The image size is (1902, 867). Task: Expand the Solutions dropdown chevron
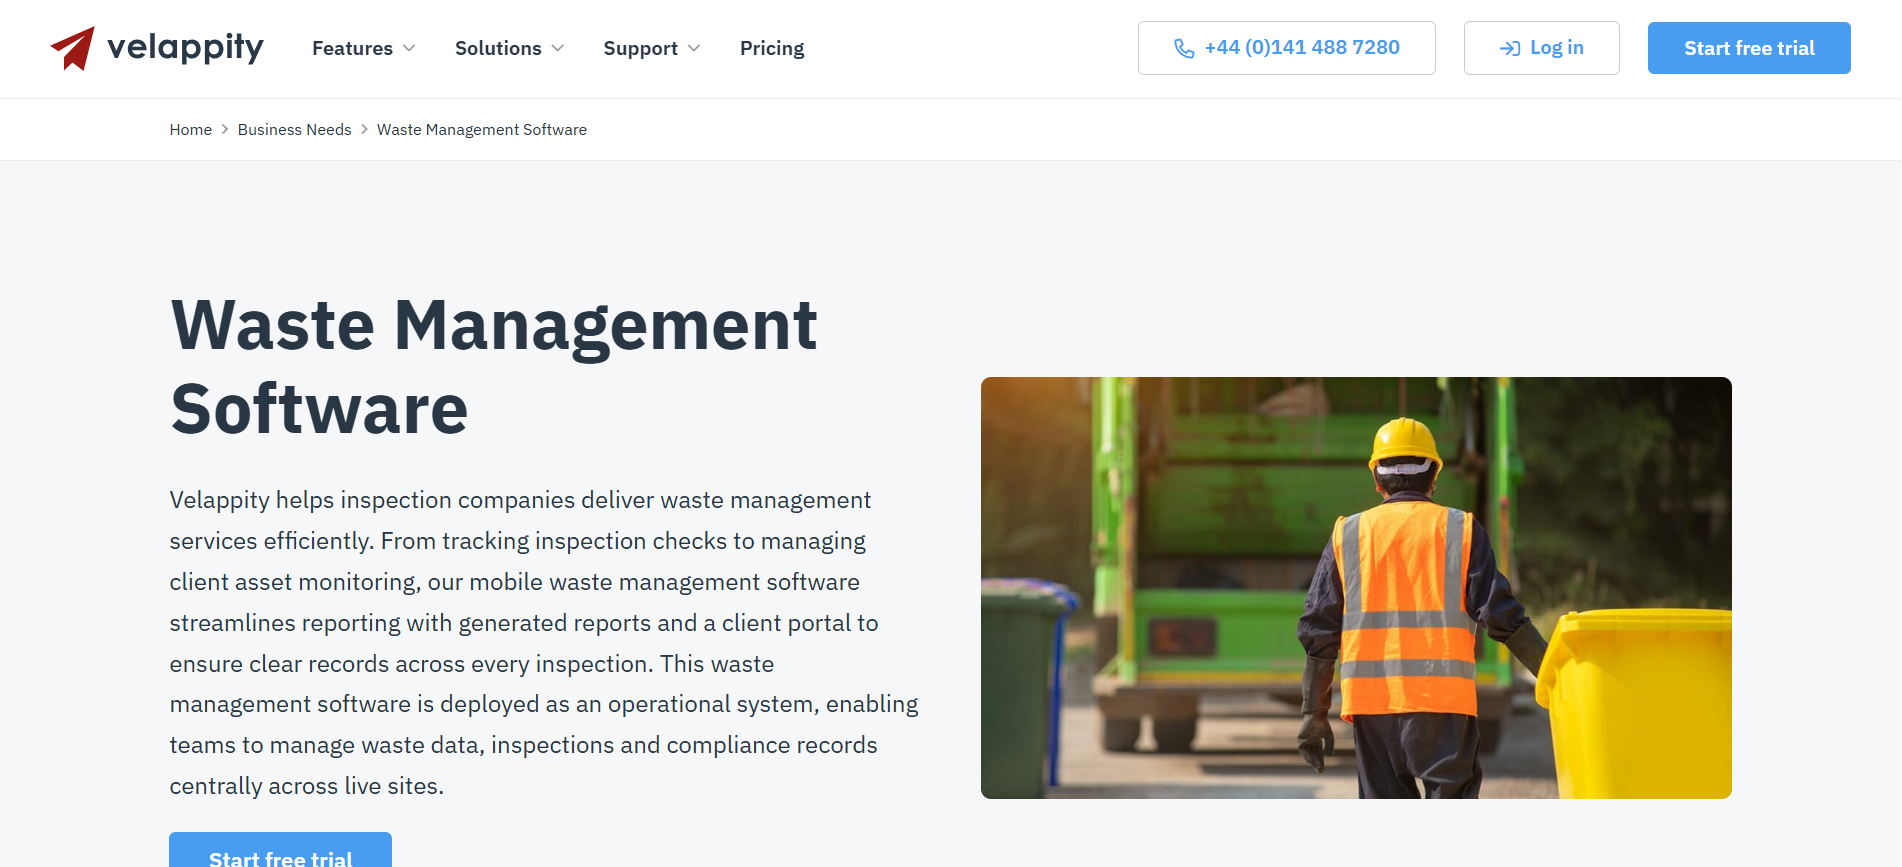click(558, 48)
